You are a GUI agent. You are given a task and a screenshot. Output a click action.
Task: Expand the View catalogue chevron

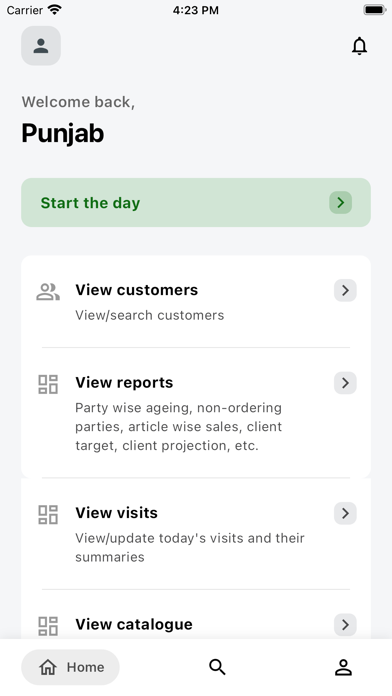coord(345,625)
